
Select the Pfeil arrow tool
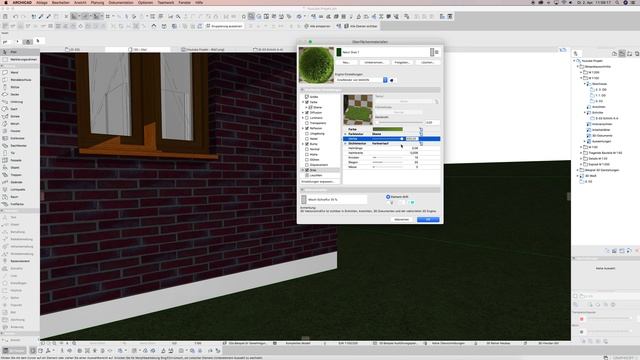[x=19, y=52]
